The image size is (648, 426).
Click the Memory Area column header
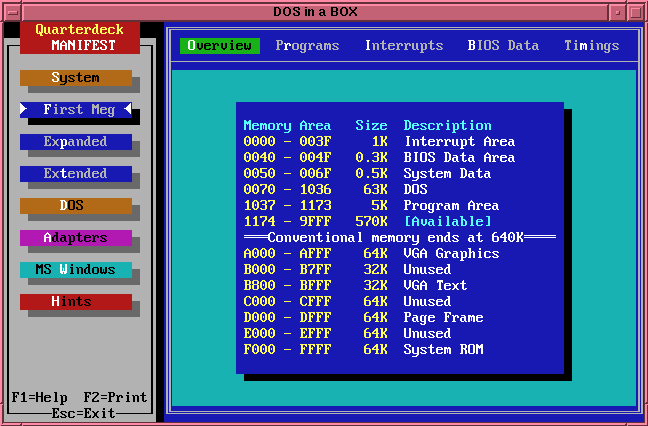[x=287, y=126]
